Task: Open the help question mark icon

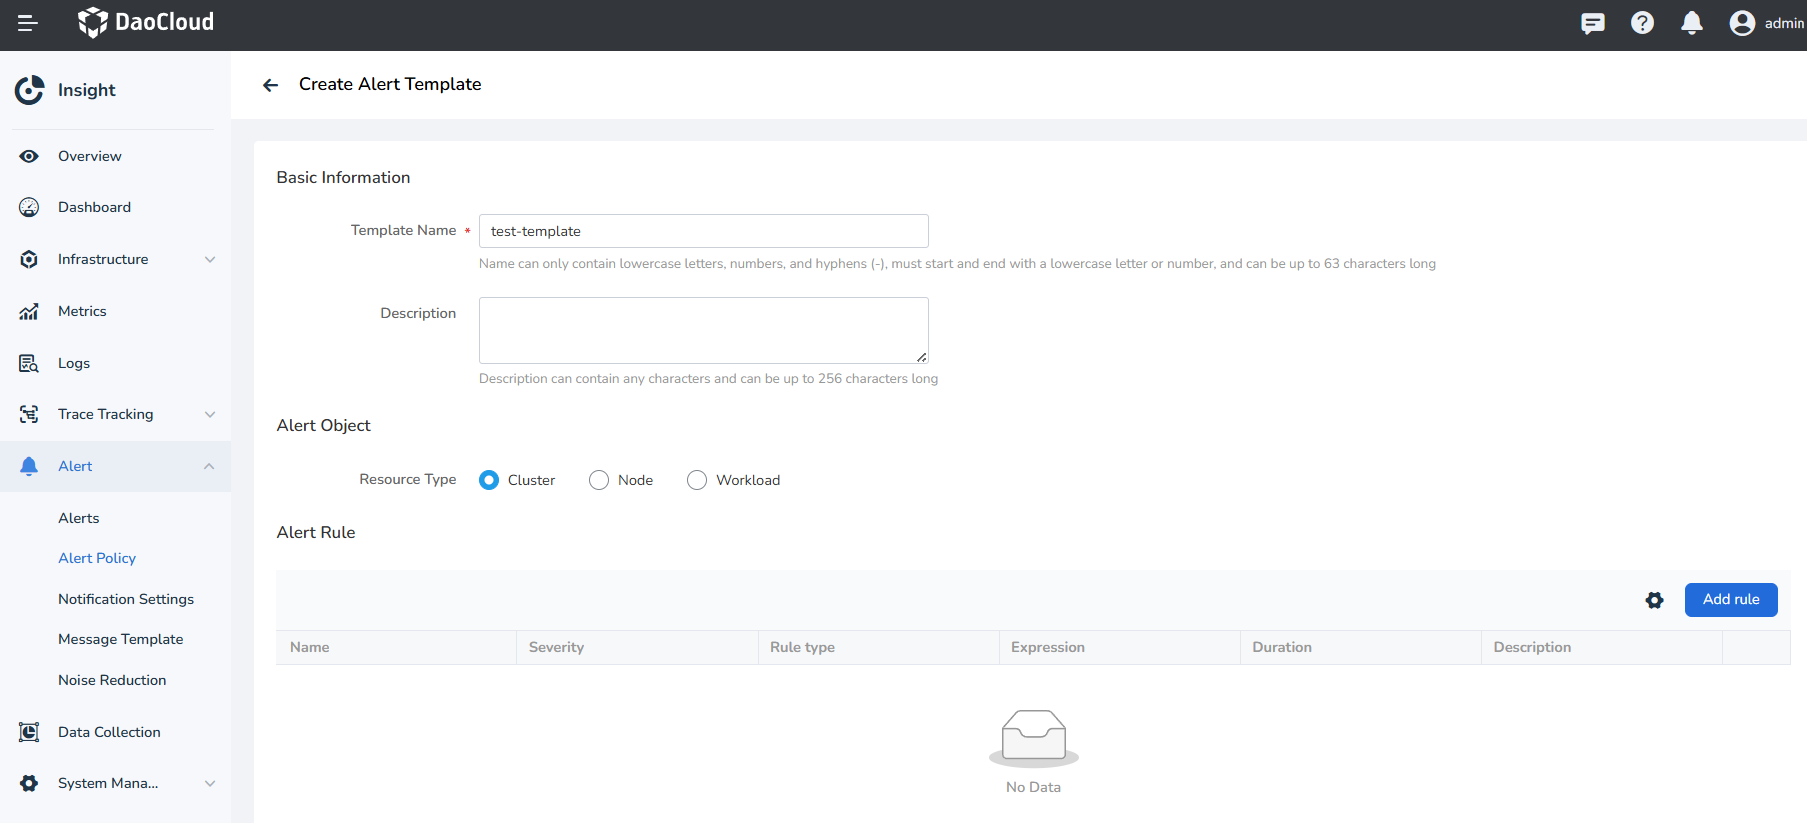Action: click(x=1642, y=23)
